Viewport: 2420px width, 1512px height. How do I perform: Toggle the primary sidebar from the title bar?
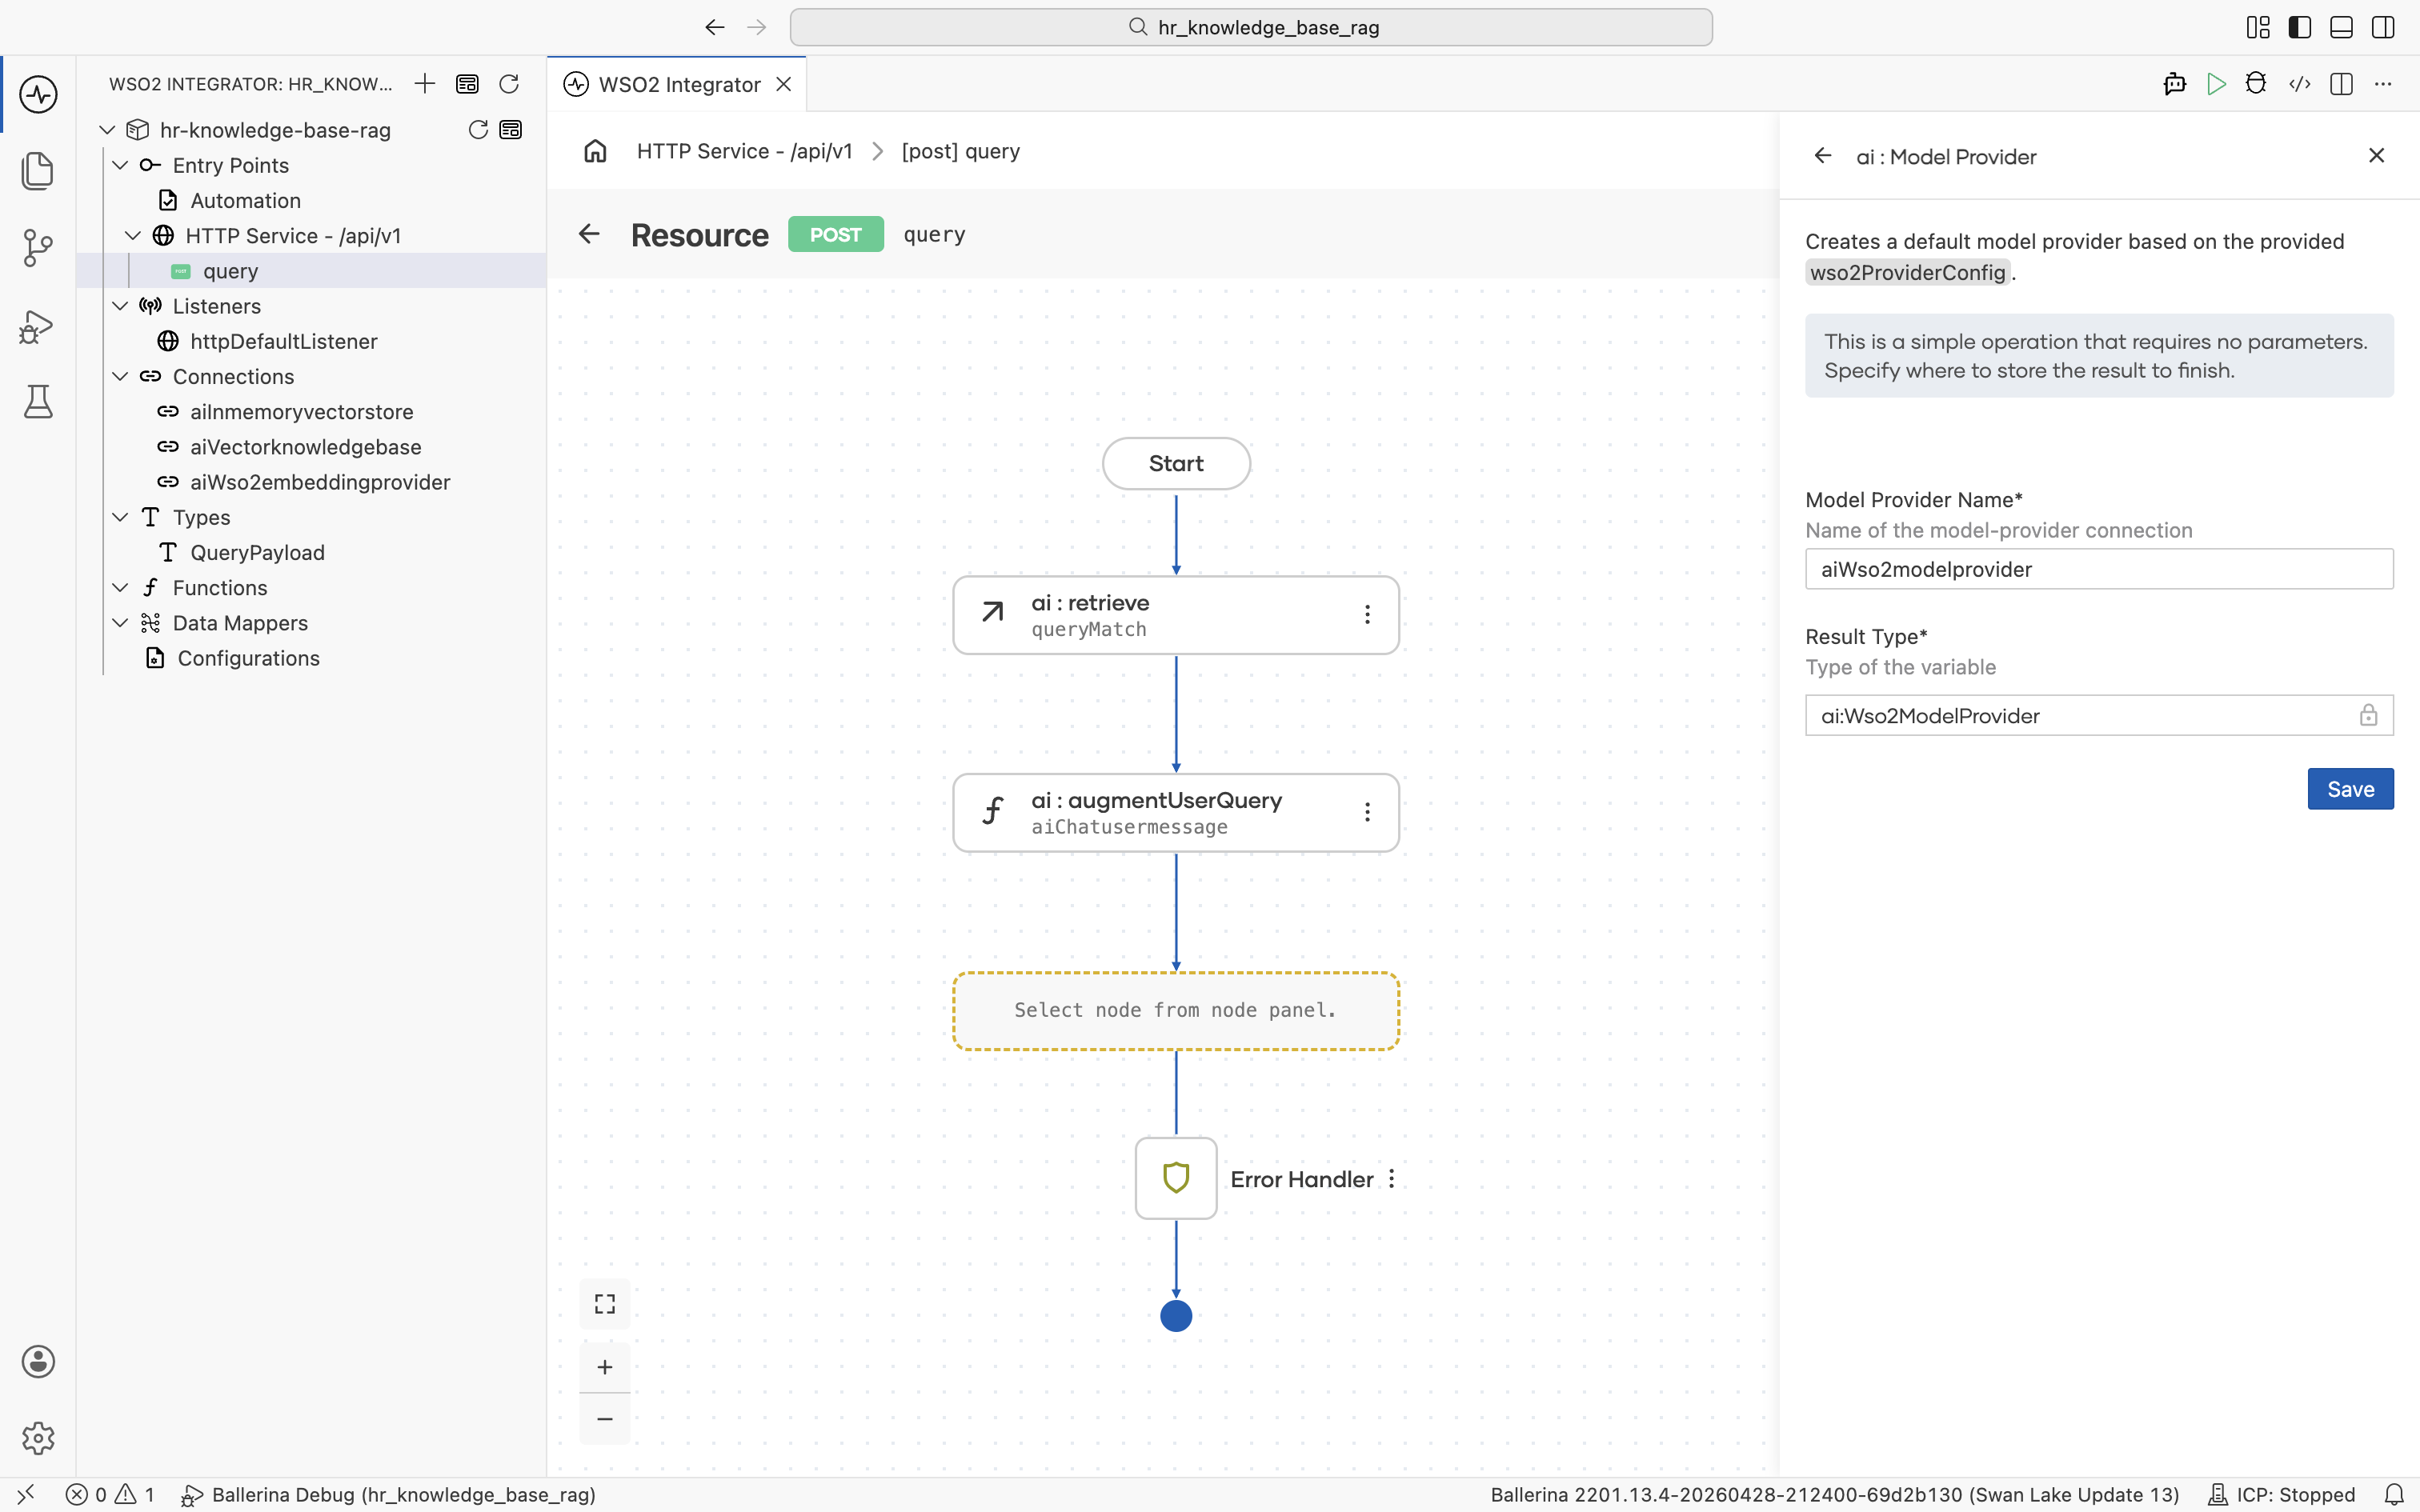pyautogui.click(x=2300, y=27)
